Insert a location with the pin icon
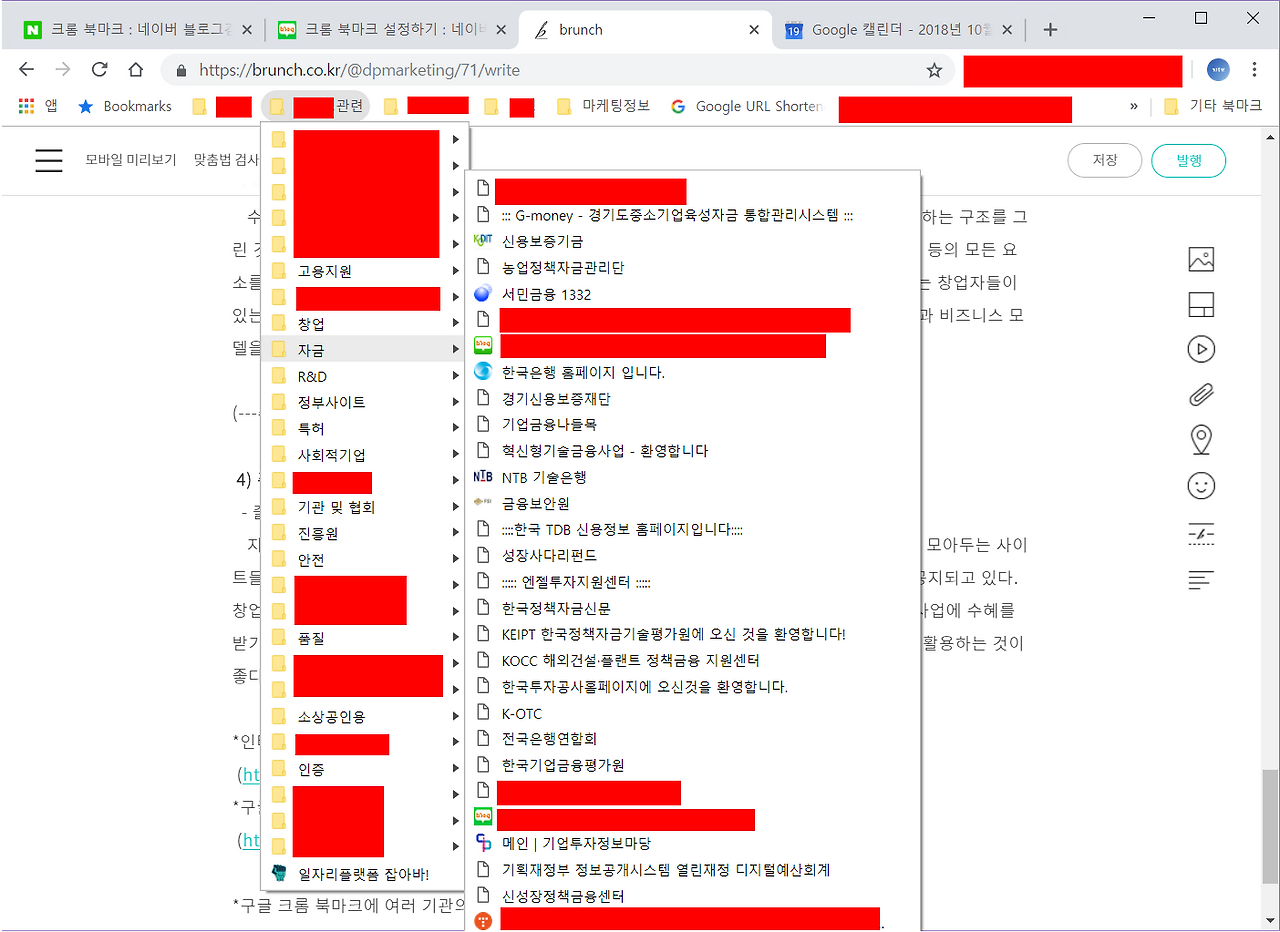The image size is (1280, 932). (1201, 439)
